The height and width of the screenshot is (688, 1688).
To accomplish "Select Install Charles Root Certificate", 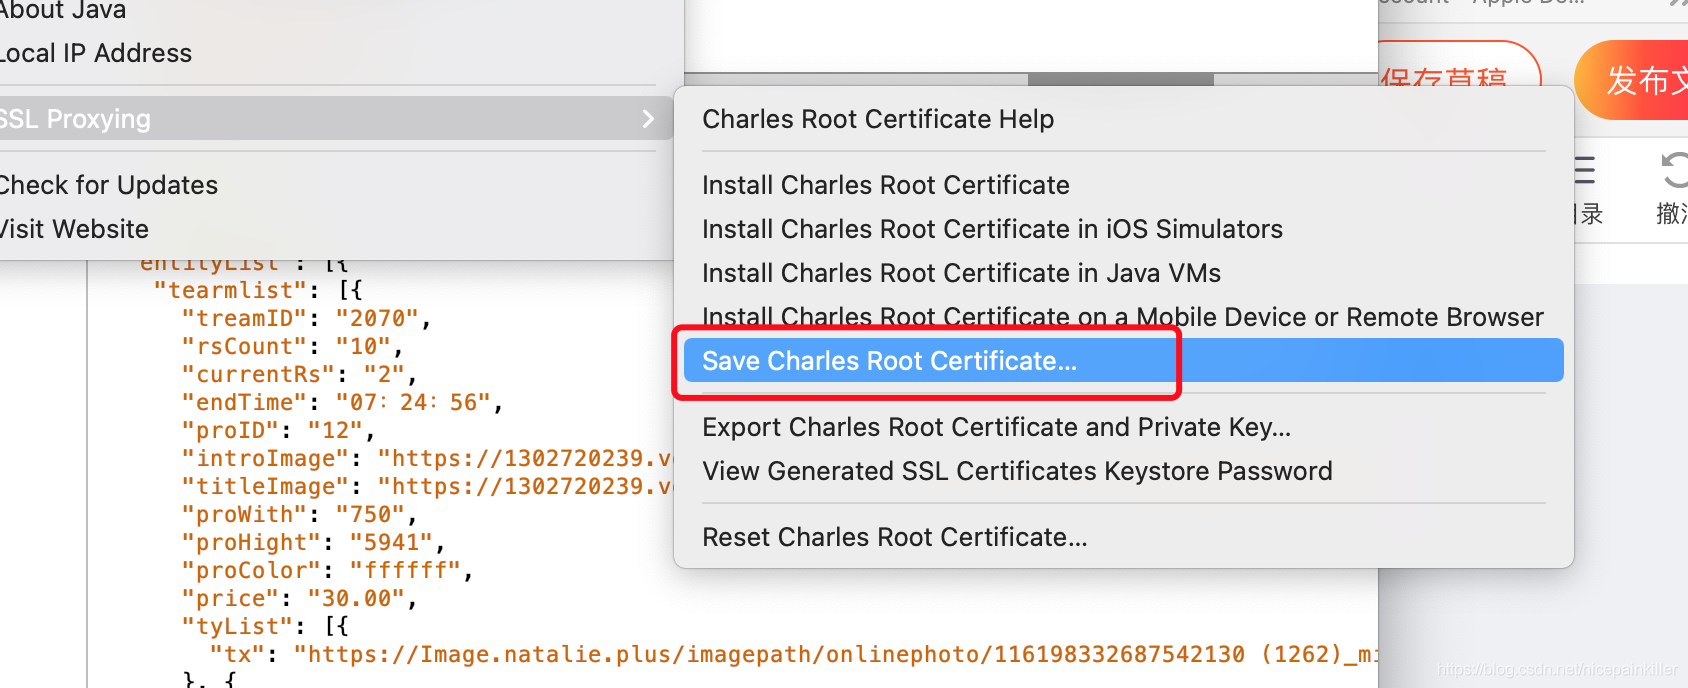I will pyautogui.click(x=886, y=185).
